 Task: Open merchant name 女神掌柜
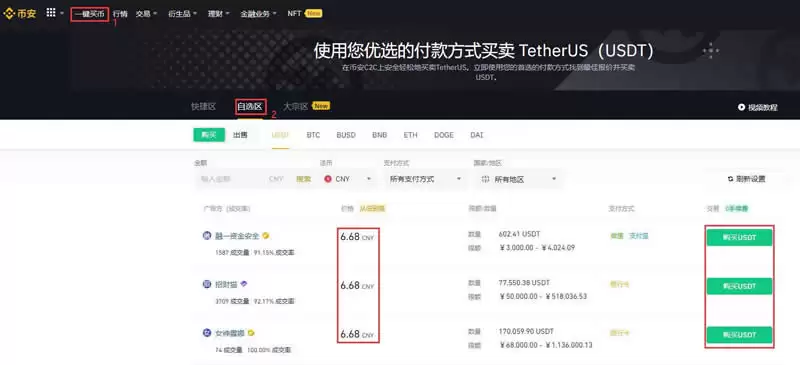tap(230, 333)
